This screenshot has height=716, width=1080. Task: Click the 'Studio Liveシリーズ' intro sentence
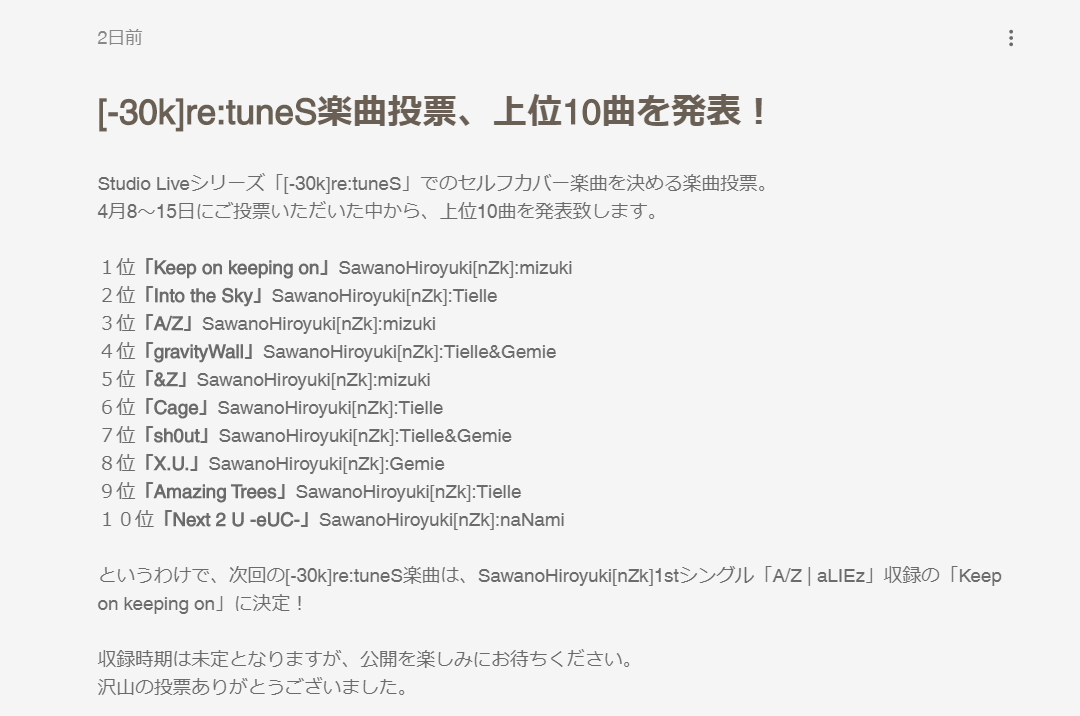tap(433, 184)
